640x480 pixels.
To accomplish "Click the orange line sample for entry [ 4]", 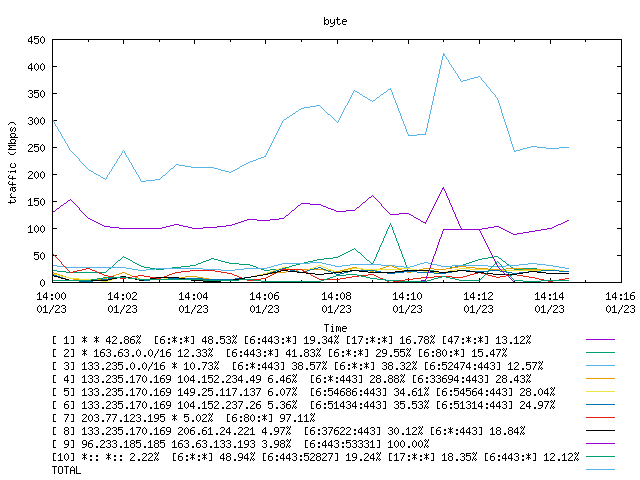I will (600, 379).
